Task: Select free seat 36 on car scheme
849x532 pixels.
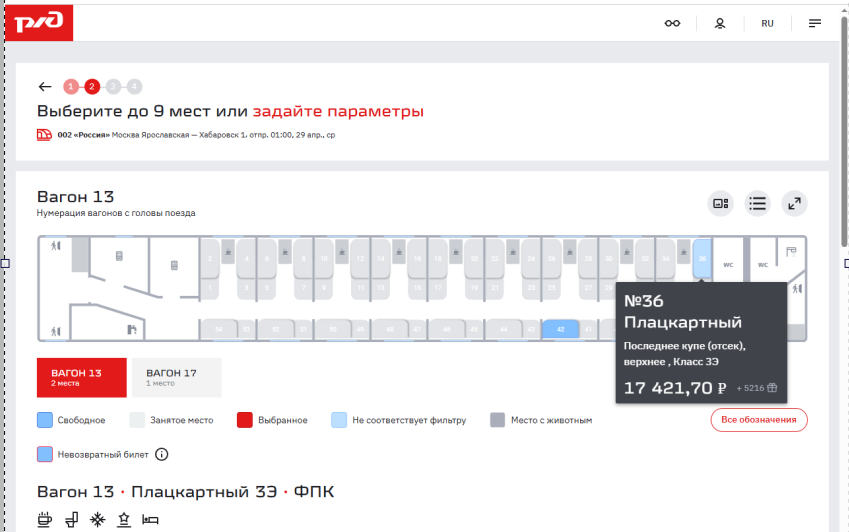Action: [702, 258]
